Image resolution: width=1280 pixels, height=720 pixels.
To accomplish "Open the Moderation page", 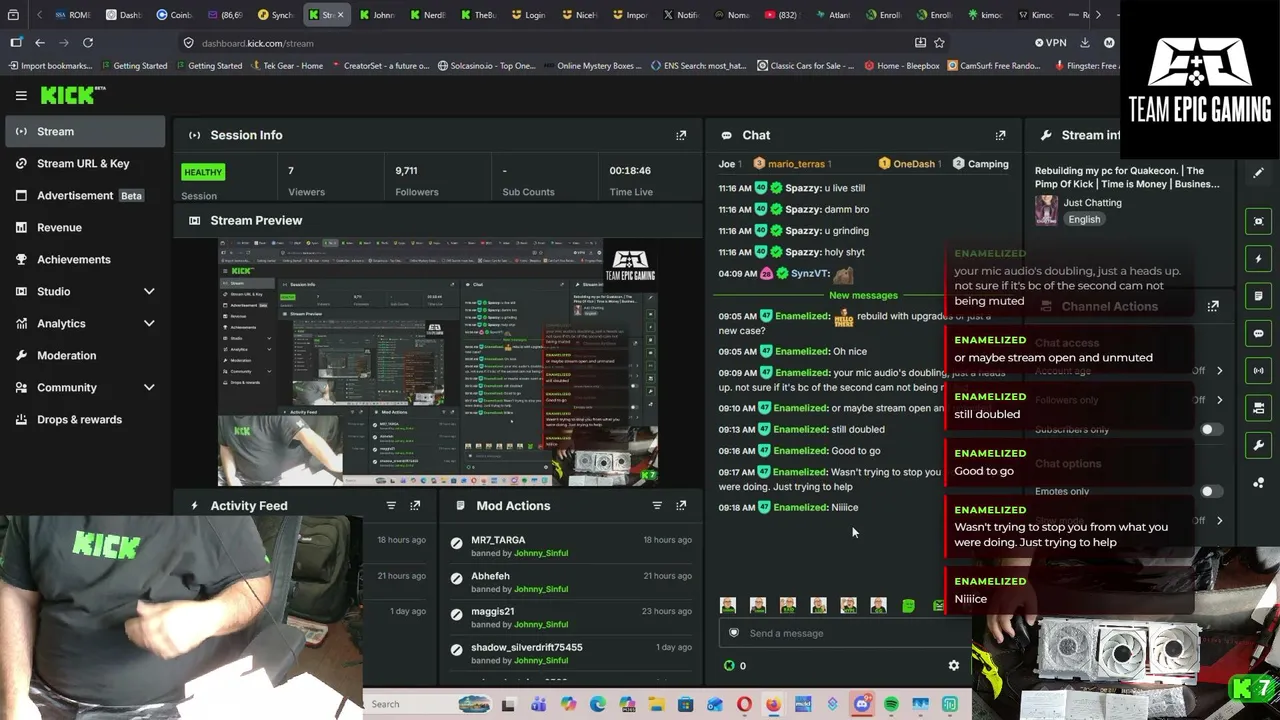I will pyautogui.click(x=85, y=355).
